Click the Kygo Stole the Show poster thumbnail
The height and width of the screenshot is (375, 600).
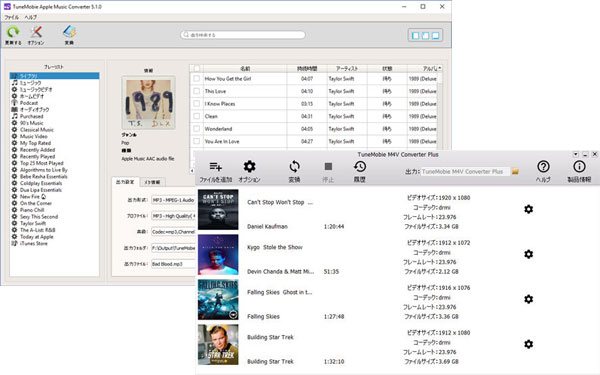[x=218, y=254]
